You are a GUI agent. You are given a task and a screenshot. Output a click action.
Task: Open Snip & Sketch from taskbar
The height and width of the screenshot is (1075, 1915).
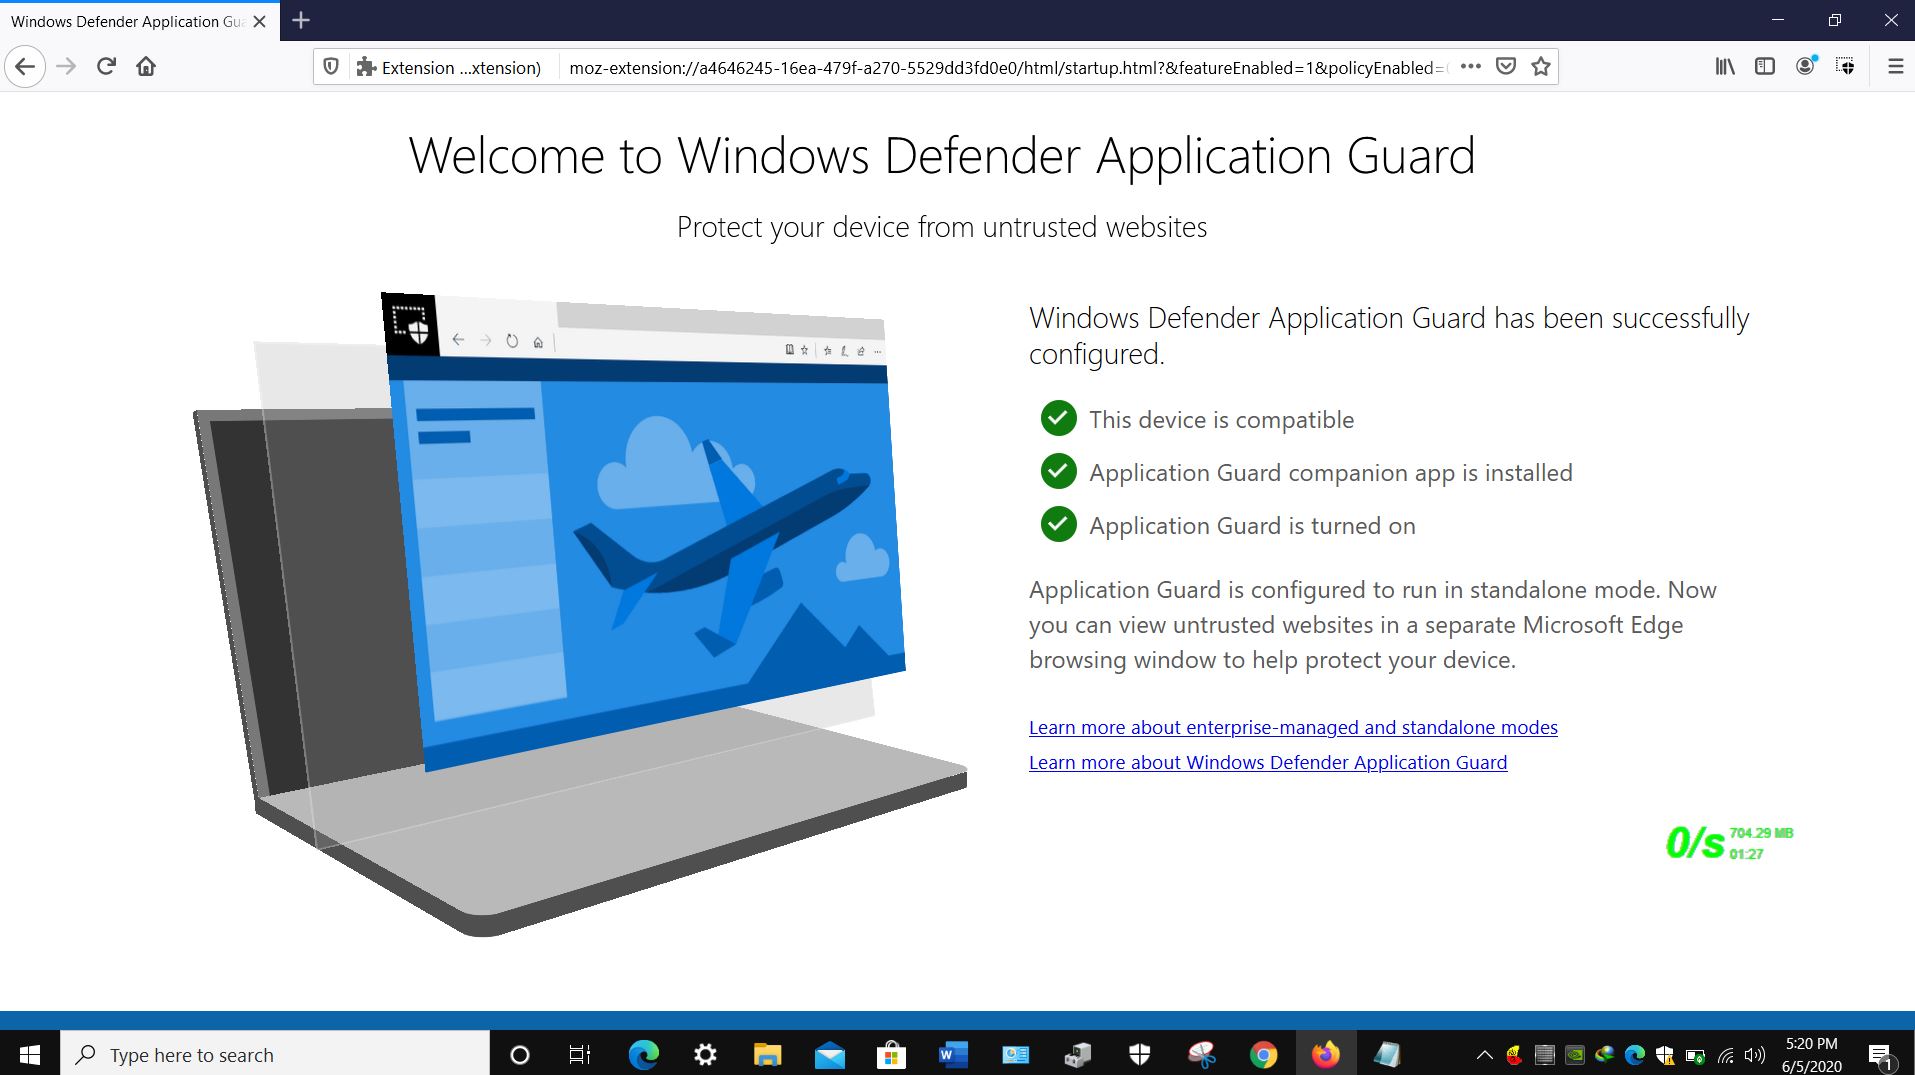click(1201, 1054)
